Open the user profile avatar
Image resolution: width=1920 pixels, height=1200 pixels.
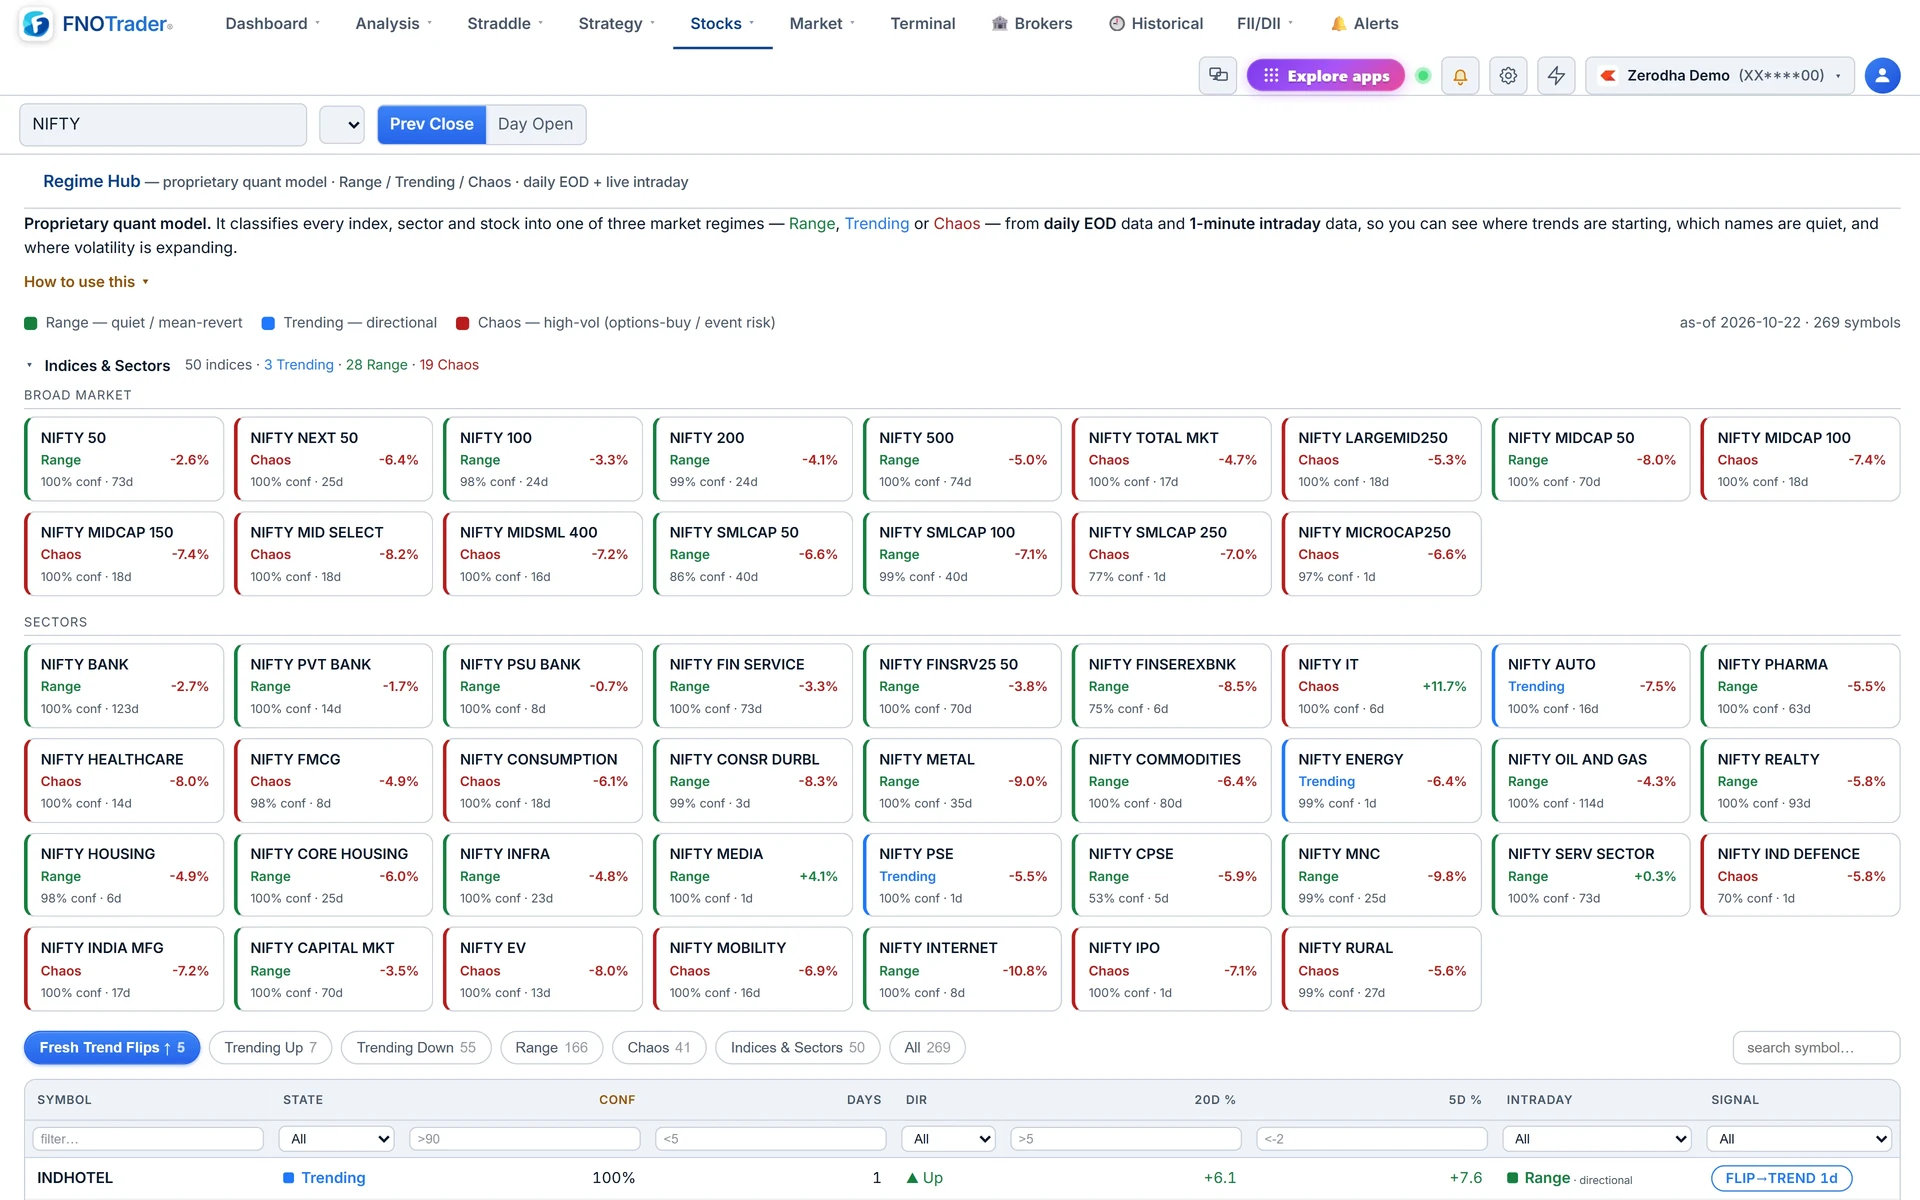click(x=1882, y=75)
